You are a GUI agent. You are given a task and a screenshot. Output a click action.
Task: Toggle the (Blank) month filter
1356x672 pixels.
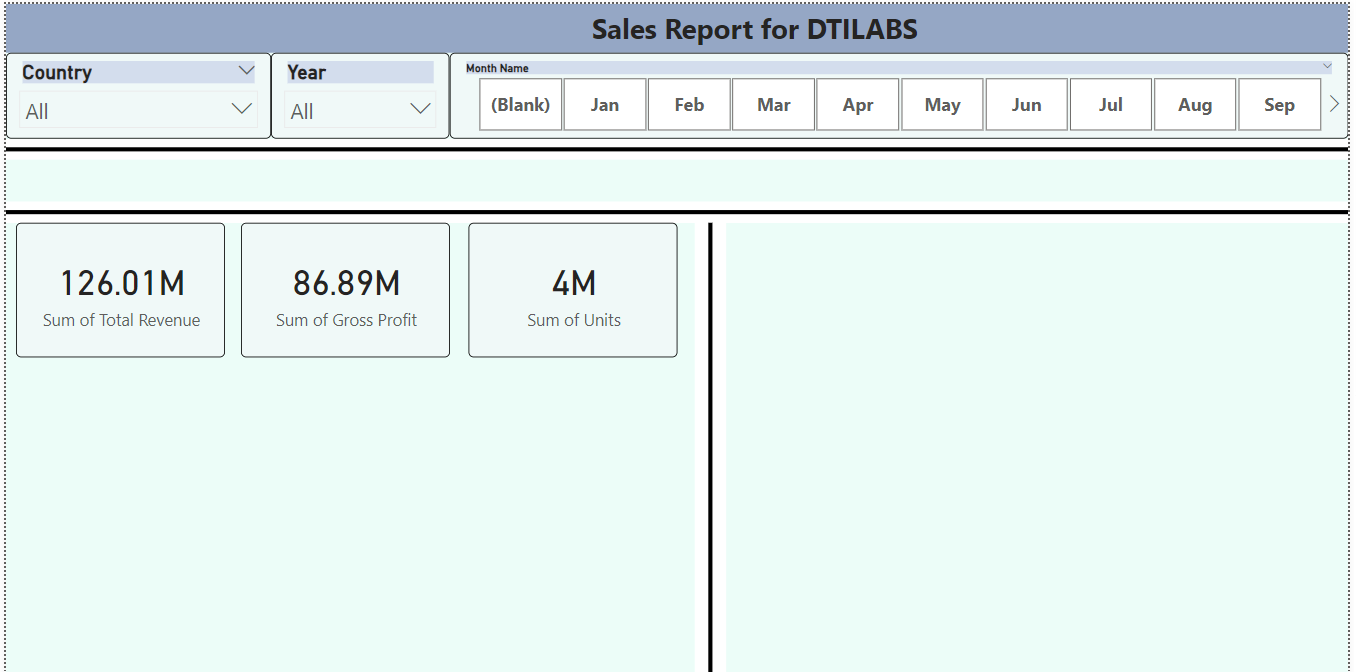click(520, 103)
